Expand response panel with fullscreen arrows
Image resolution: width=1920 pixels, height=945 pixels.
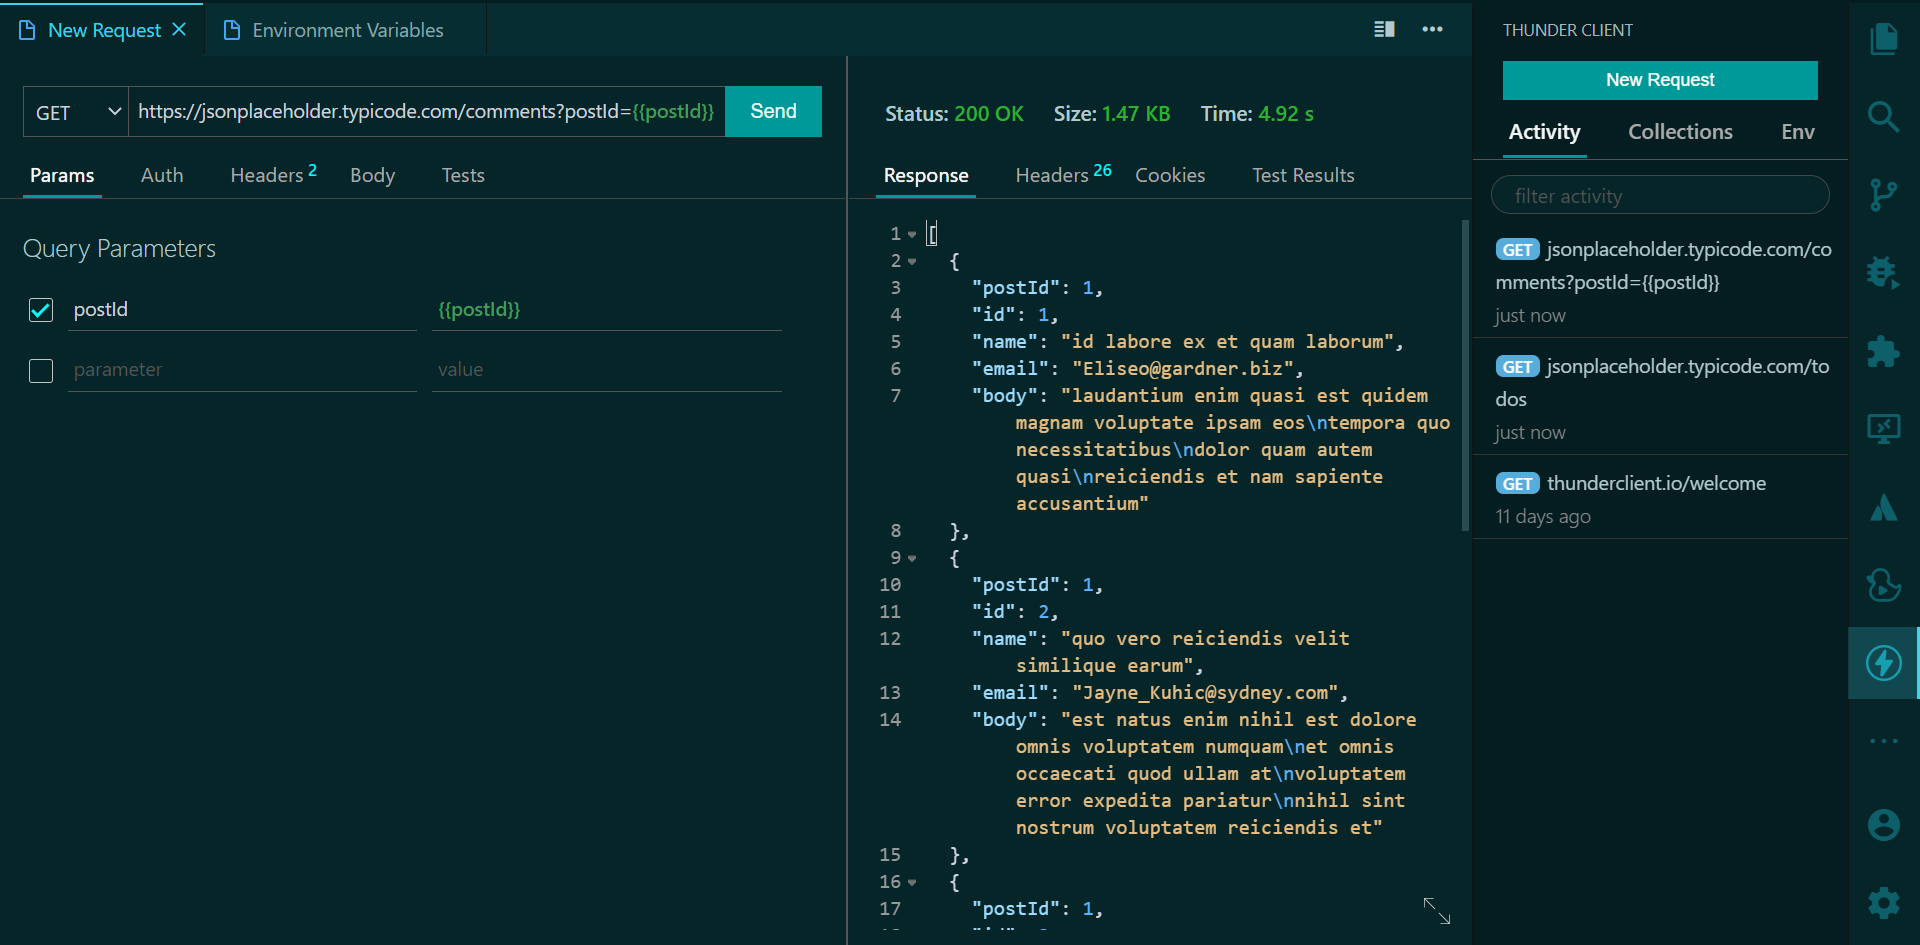pos(1437,910)
